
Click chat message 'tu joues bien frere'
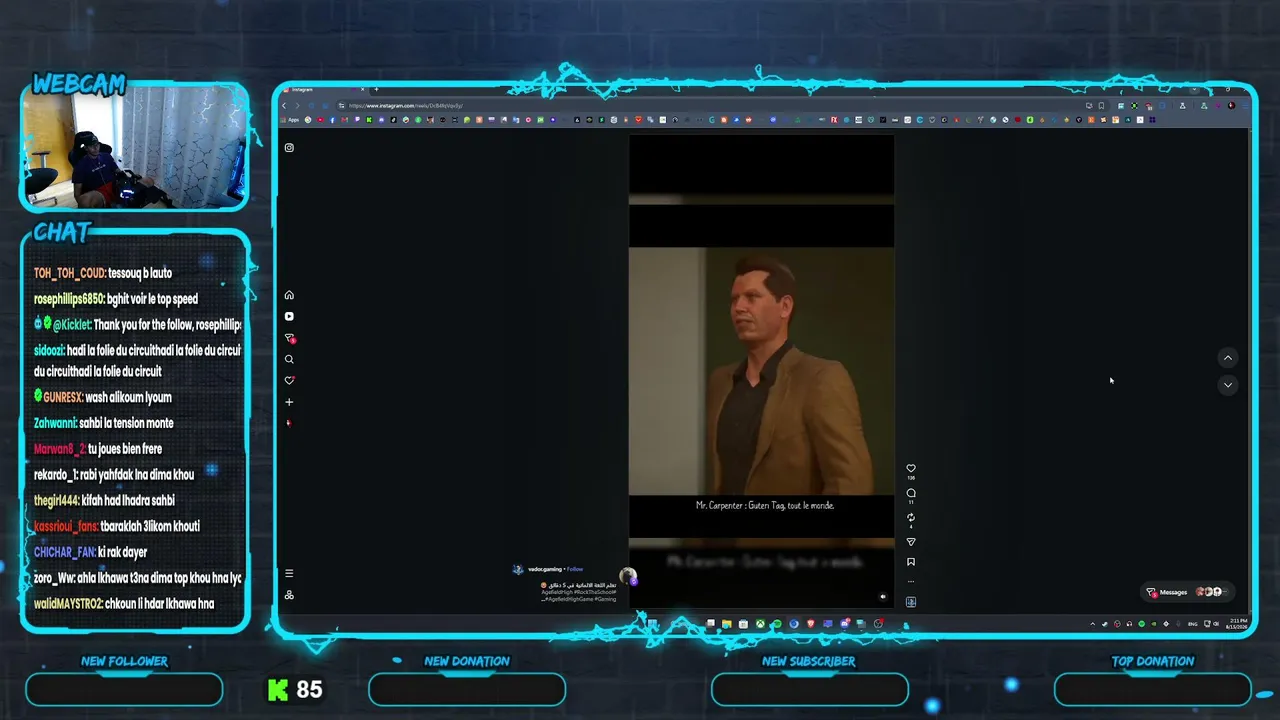pyautogui.click(x=125, y=449)
